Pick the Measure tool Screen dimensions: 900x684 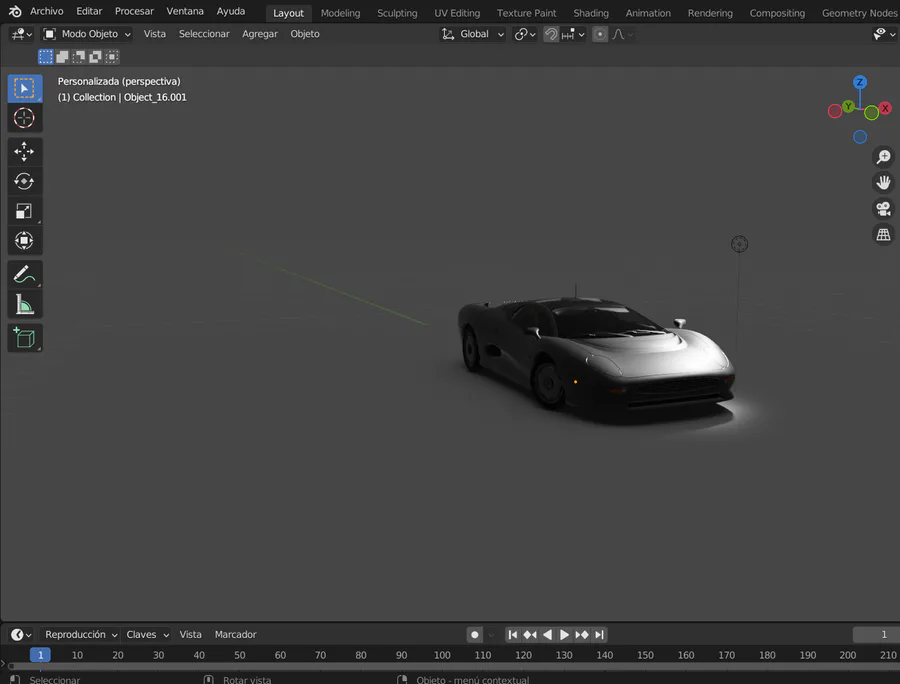[x=25, y=304]
